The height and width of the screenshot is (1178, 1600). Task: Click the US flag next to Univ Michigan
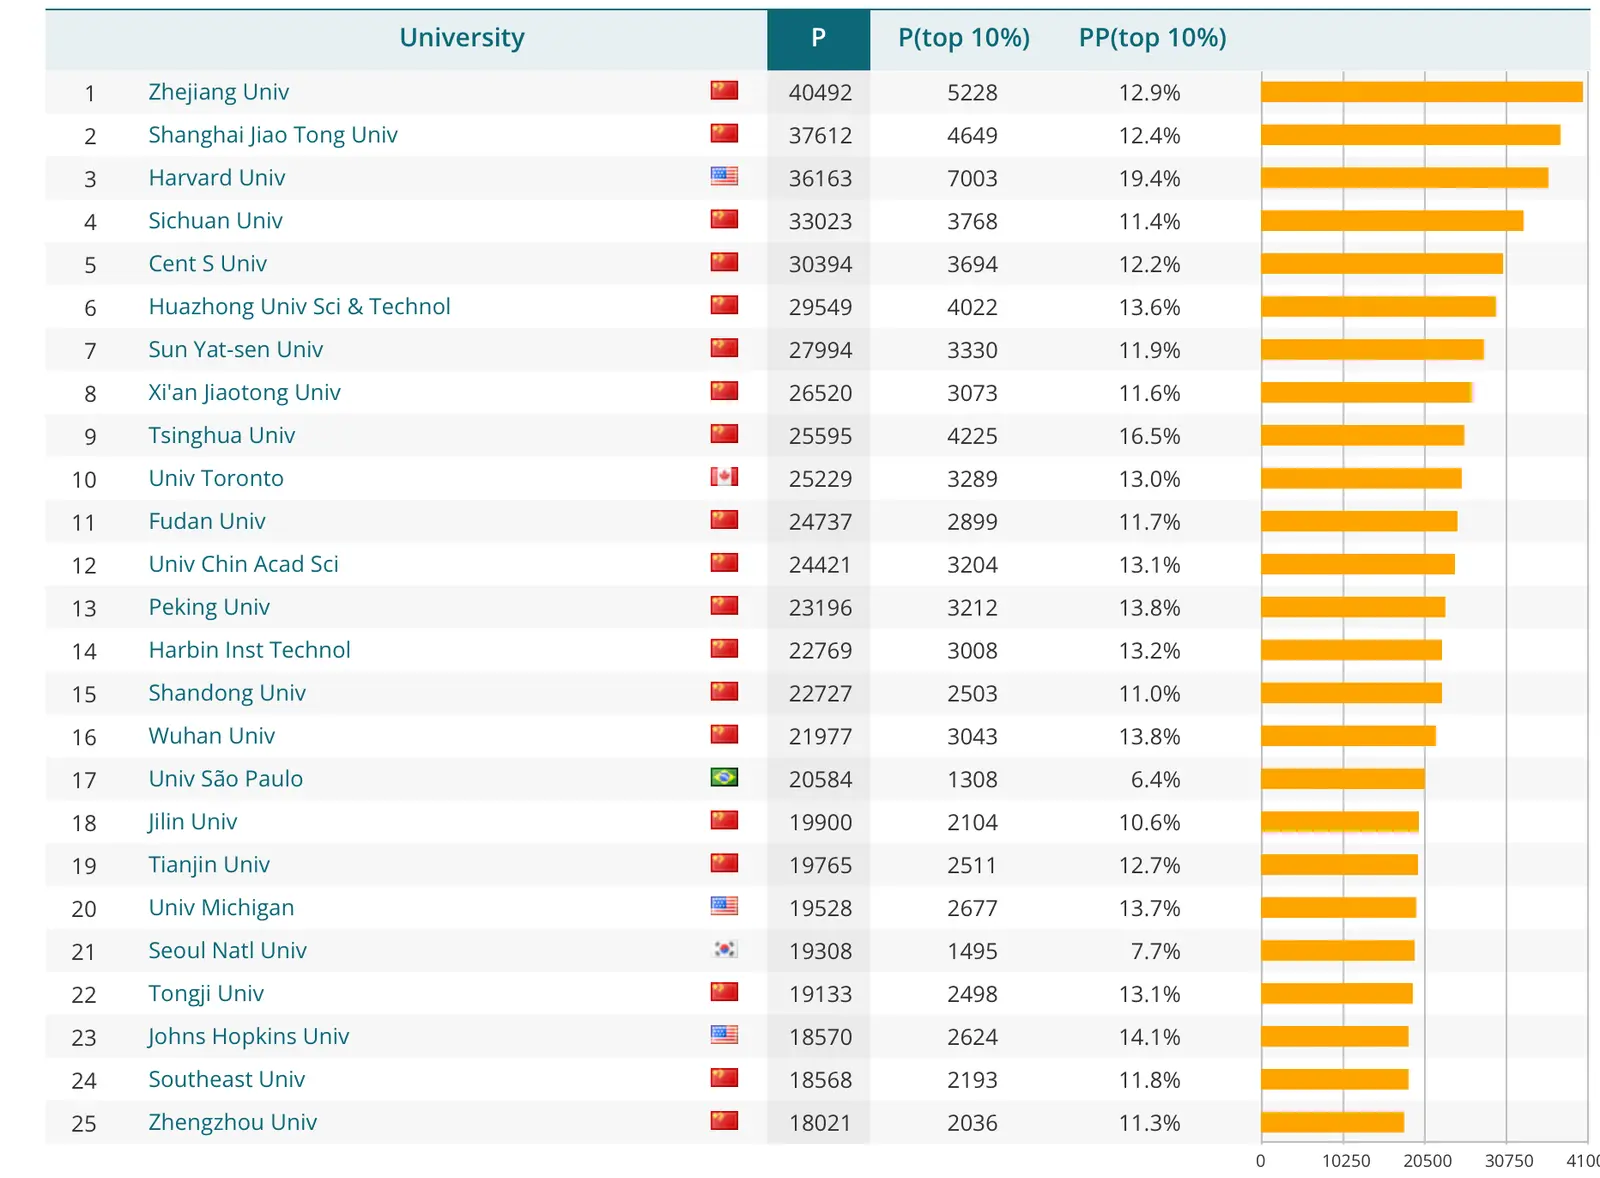click(x=724, y=906)
